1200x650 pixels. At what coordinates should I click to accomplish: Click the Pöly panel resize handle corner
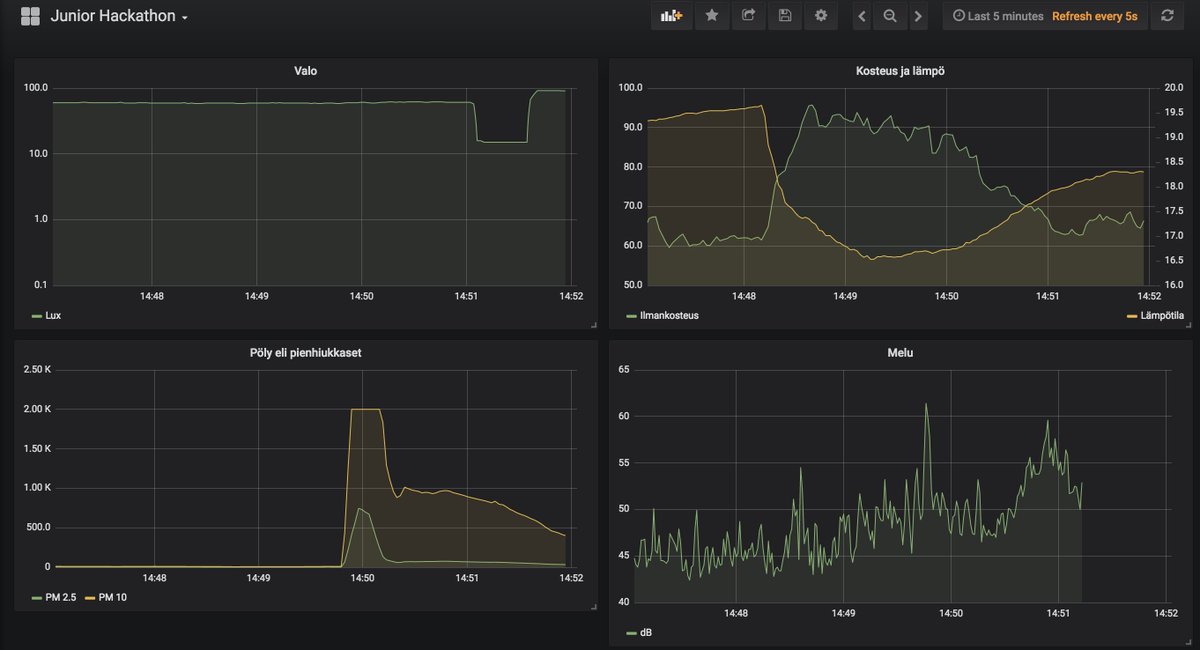click(x=593, y=607)
